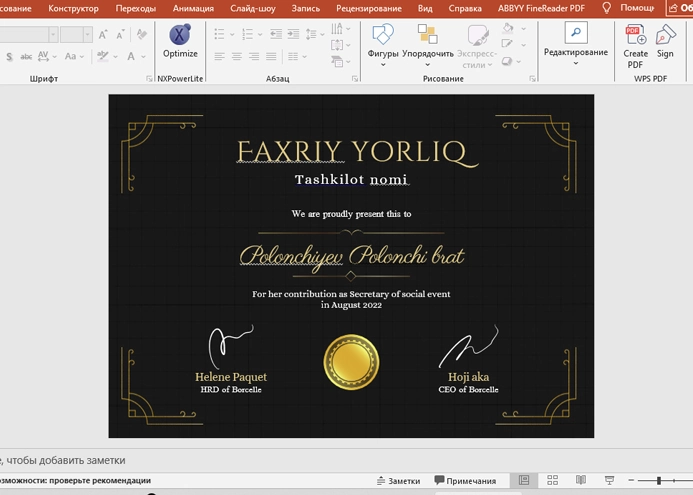This screenshot has height=495, width=693.
Task: Pick a shape fill color
Action: 508,28
